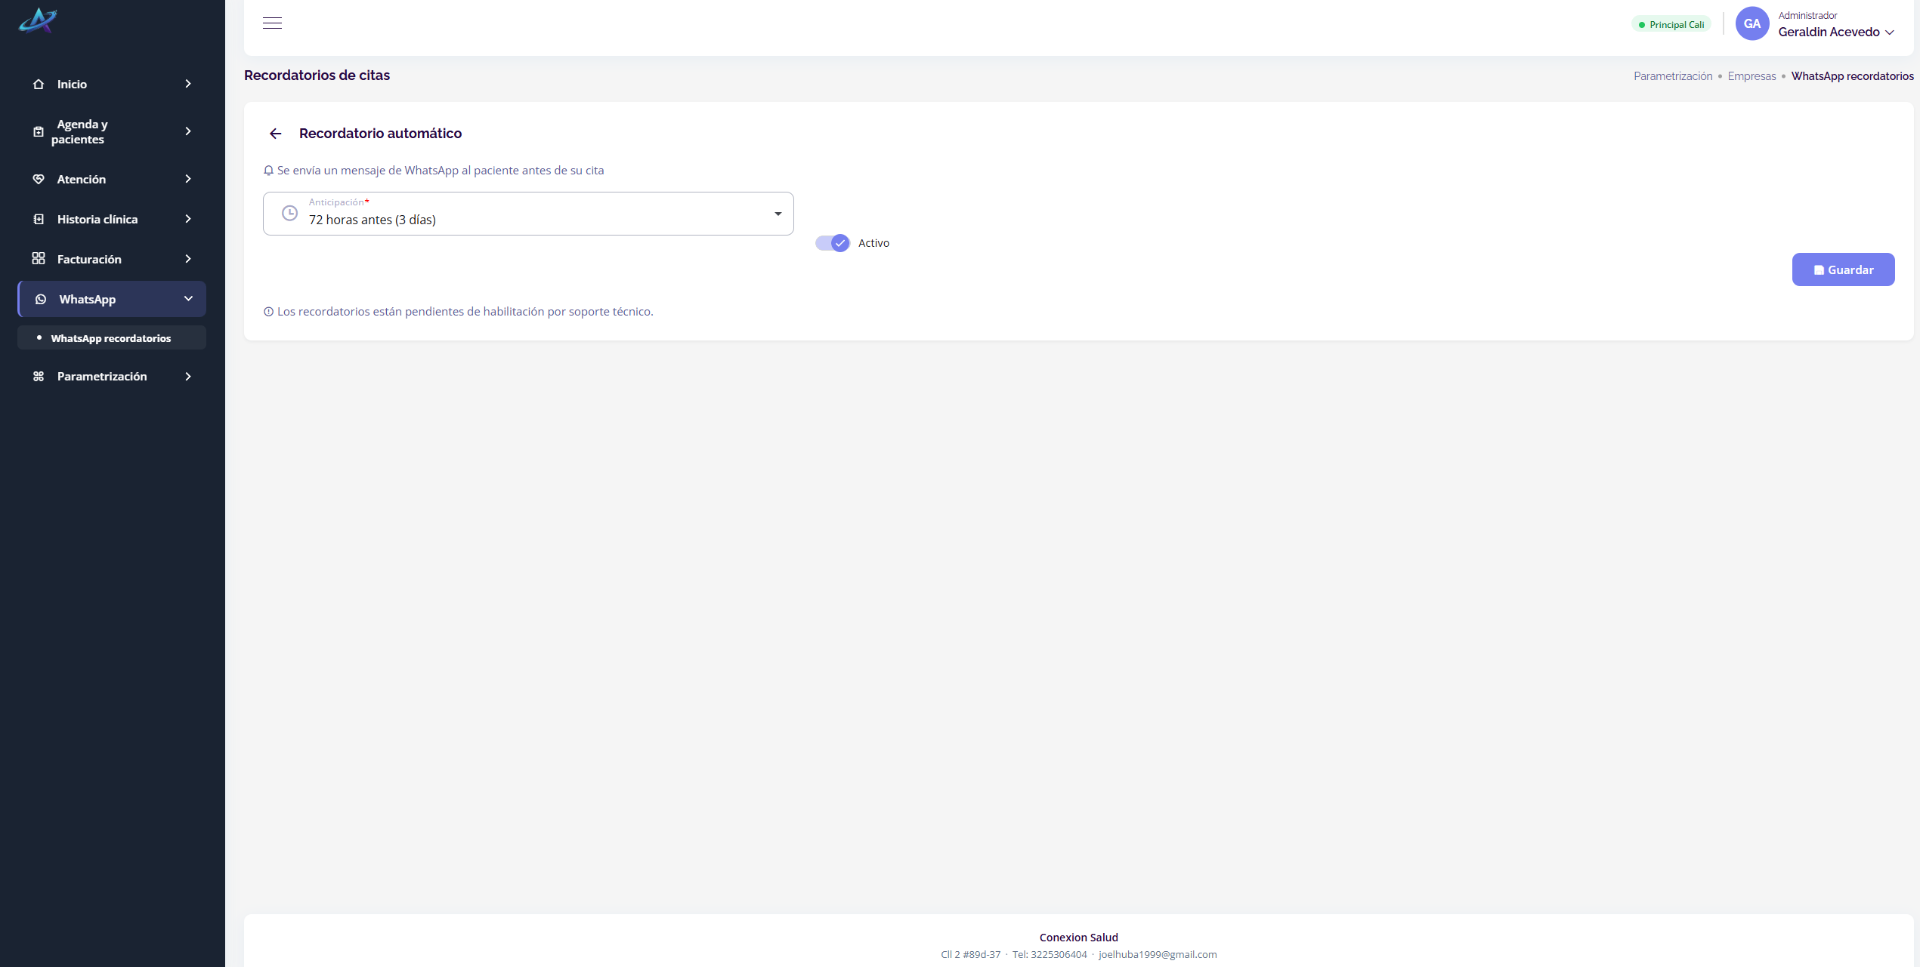Click the app logo in sidebar
Viewport: 1920px width, 967px height.
click(x=38, y=20)
